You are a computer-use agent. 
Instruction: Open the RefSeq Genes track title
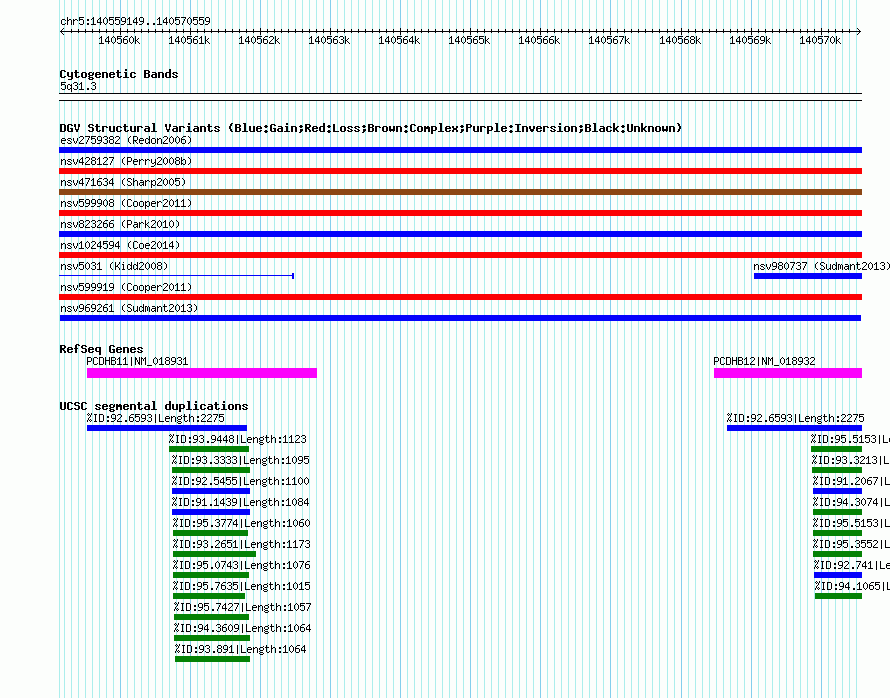click(101, 349)
